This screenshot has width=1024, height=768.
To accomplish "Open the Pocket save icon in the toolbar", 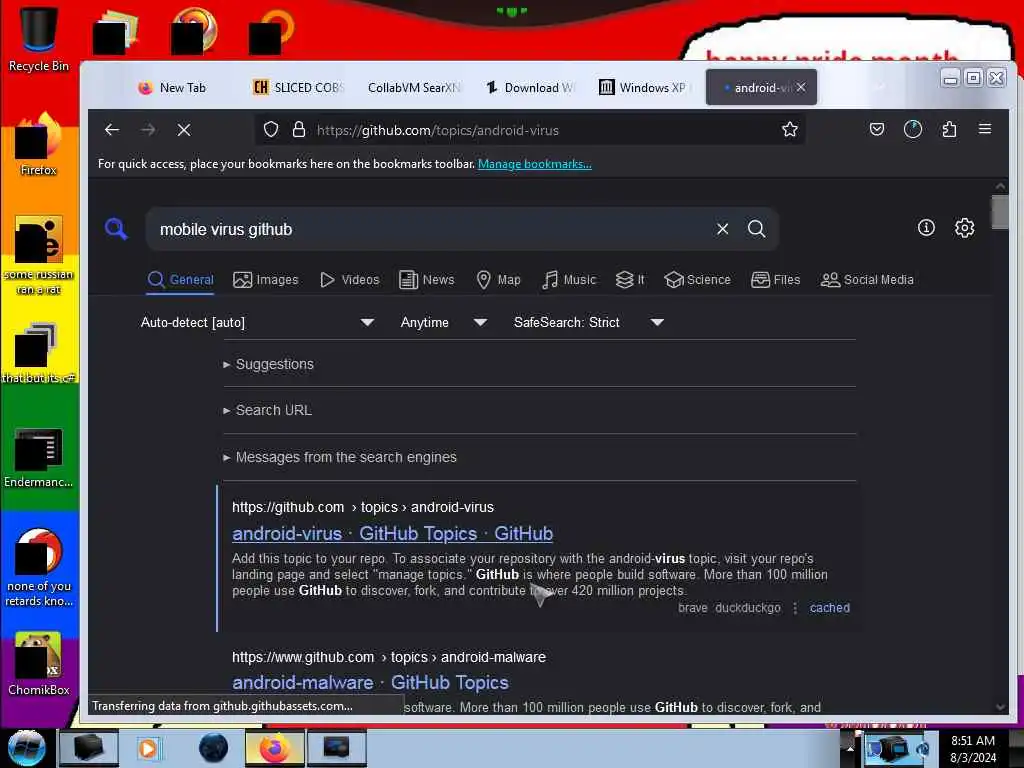I will click(x=876, y=129).
